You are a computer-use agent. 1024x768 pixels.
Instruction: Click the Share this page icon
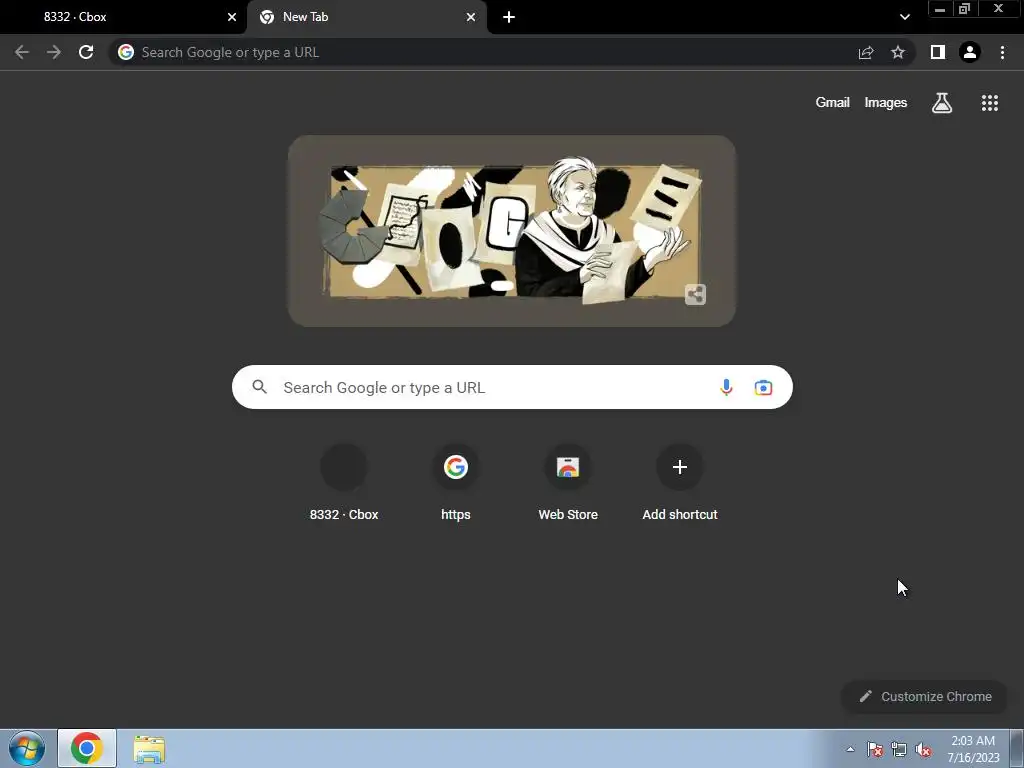[866, 52]
